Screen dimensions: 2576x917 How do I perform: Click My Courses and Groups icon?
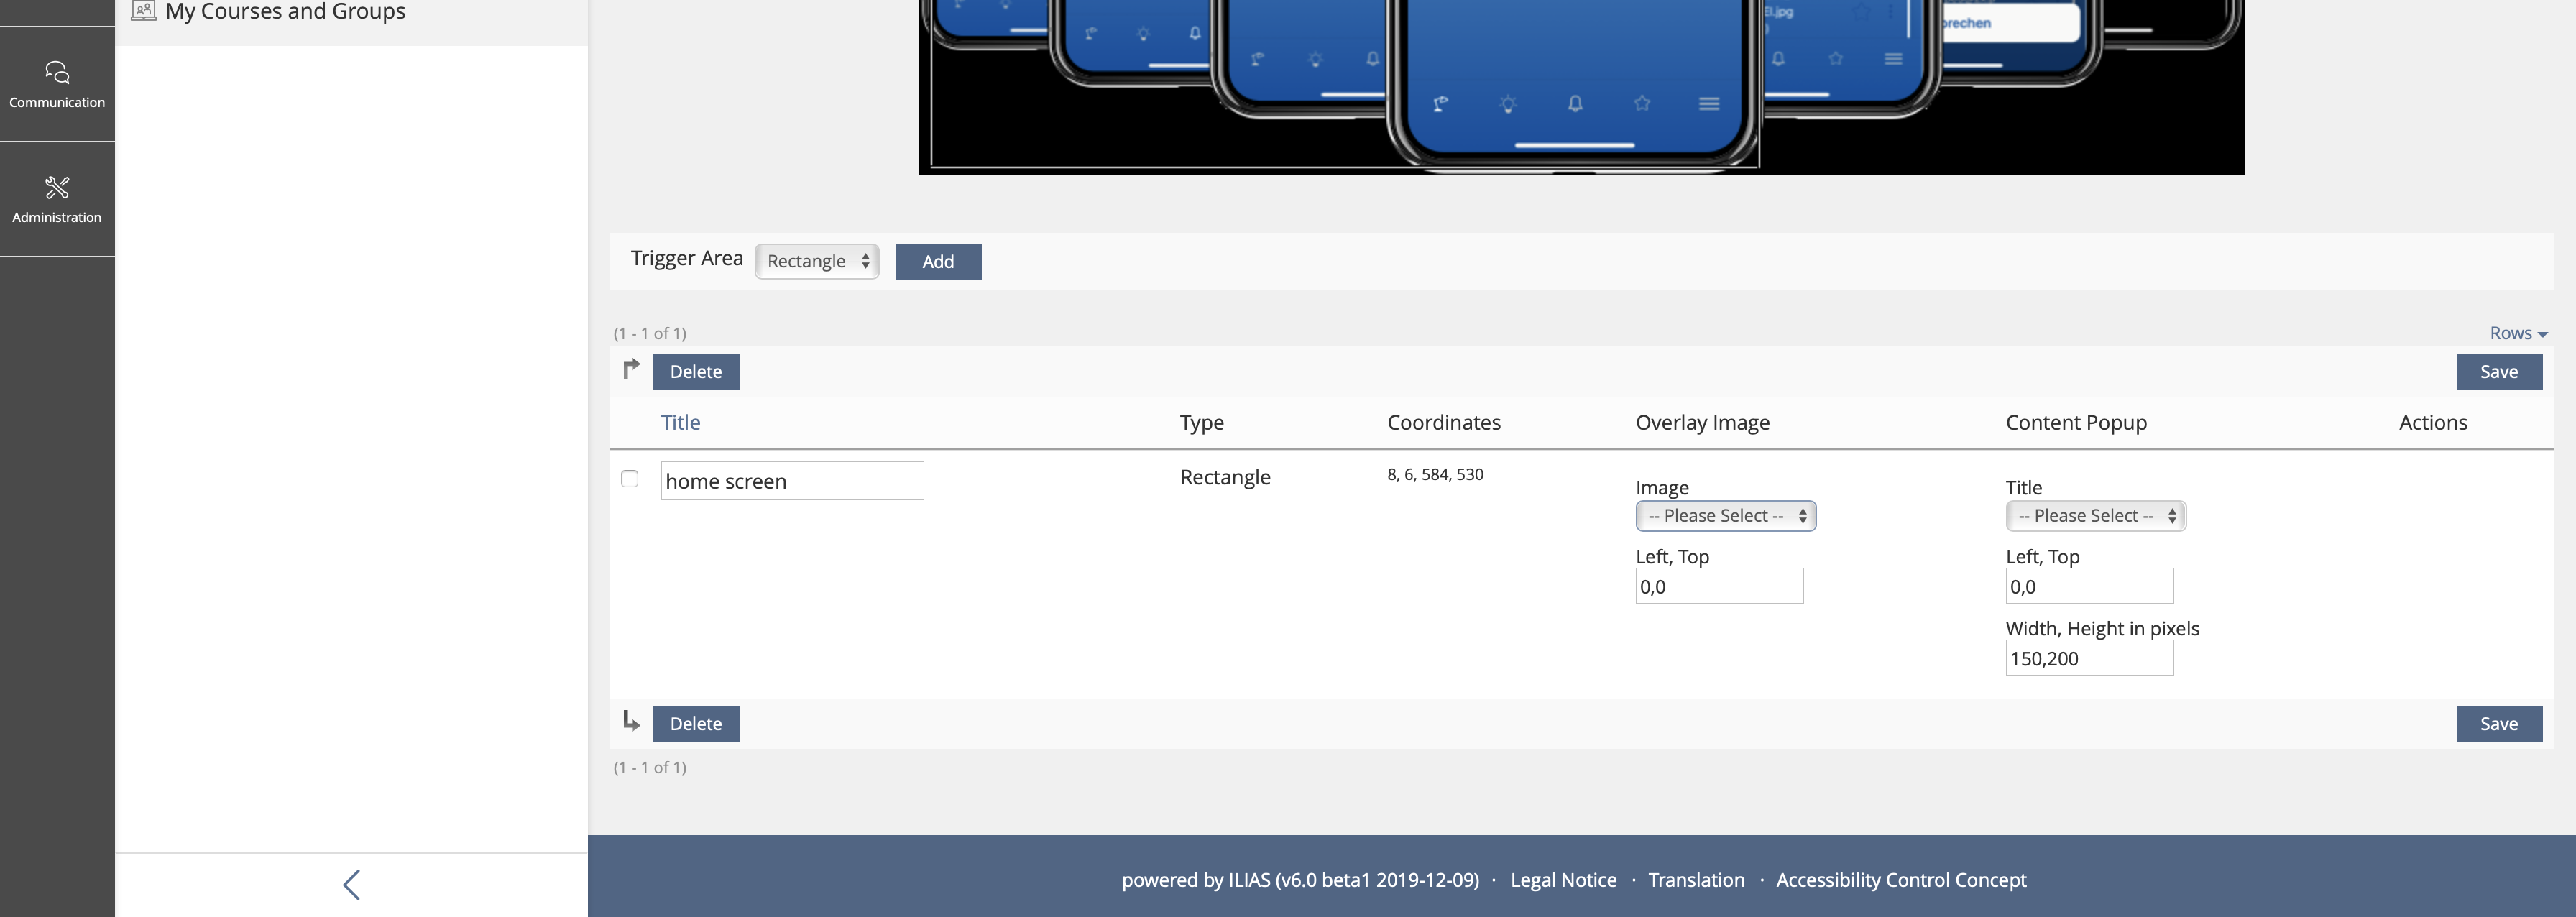pos(144,11)
